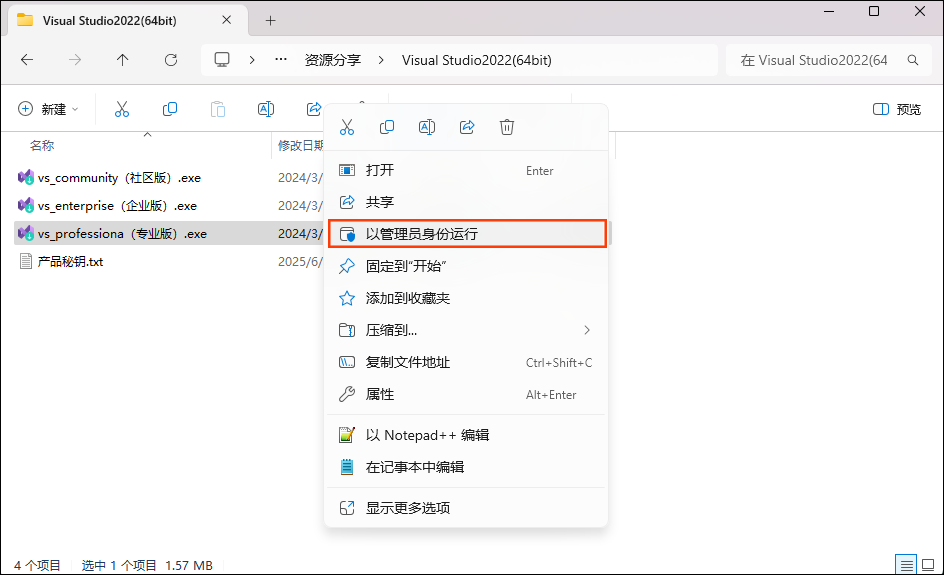Expand the hidden path ellipsis in address bar
This screenshot has height=575, width=944.
pos(281,60)
